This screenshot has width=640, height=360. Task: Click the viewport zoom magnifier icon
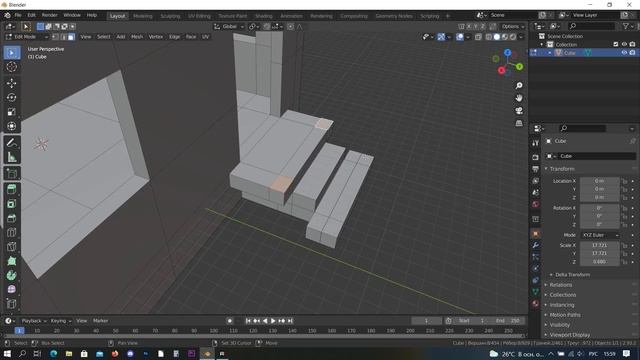[x=519, y=85]
